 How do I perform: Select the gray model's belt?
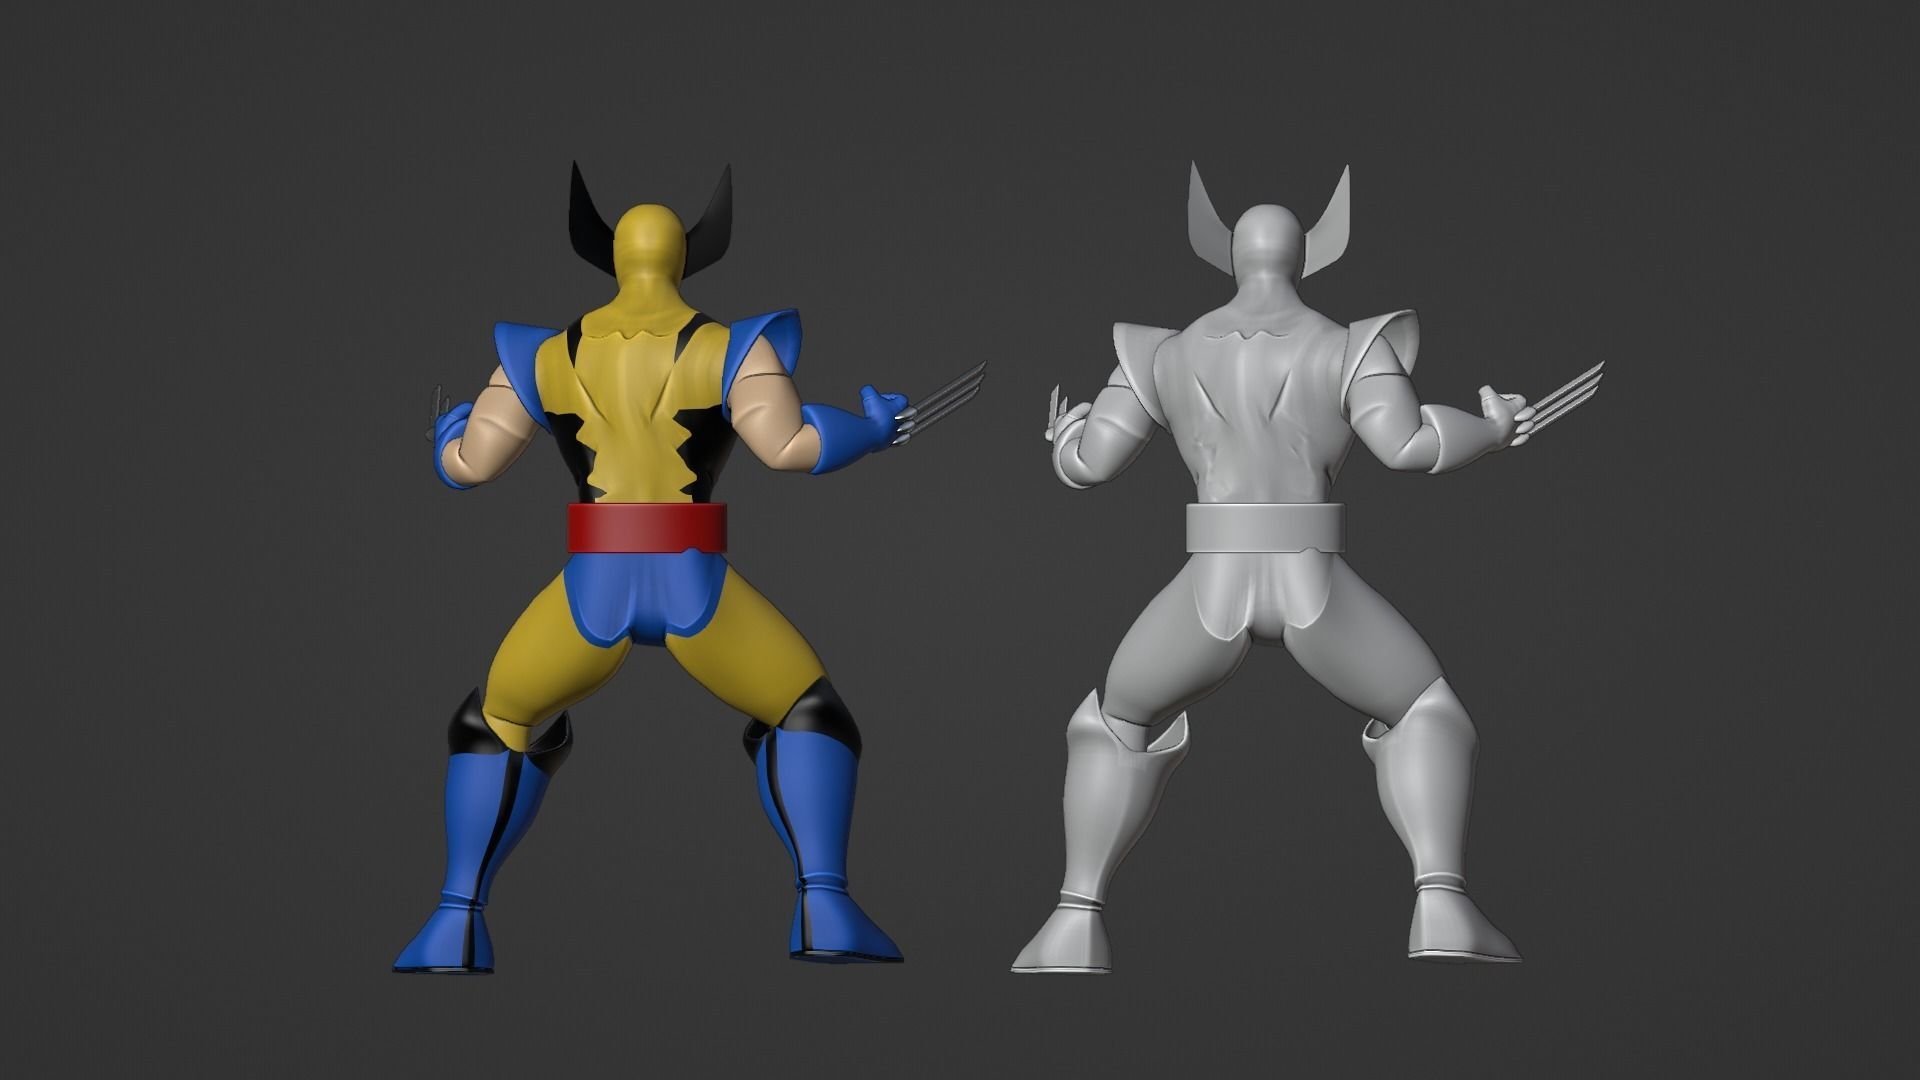[x=1265, y=528]
